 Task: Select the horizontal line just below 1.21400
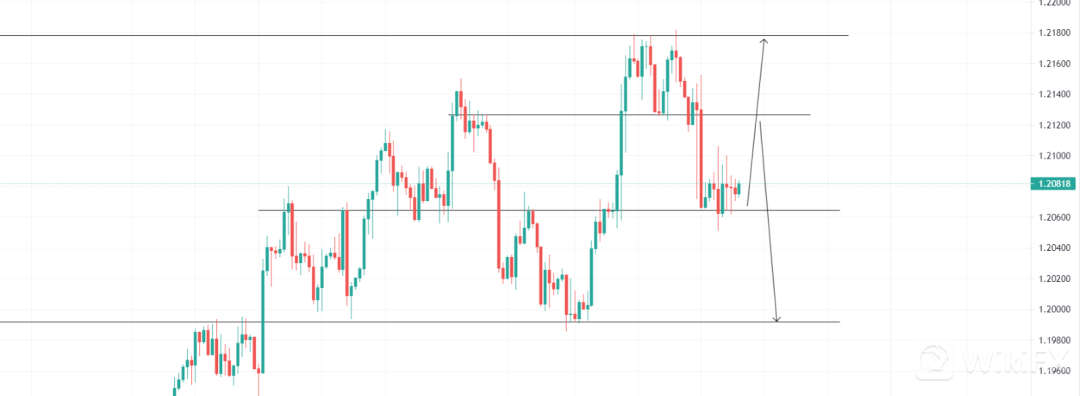pos(630,114)
